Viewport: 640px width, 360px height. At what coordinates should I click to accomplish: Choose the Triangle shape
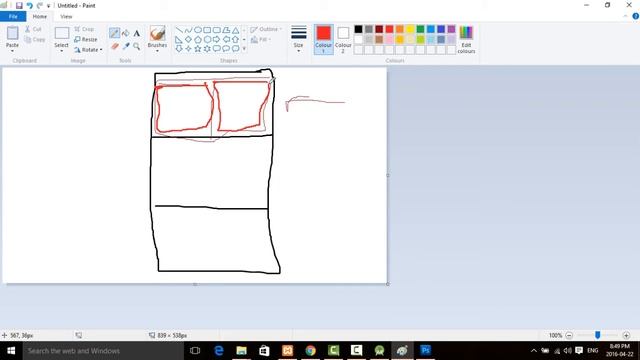(236, 30)
